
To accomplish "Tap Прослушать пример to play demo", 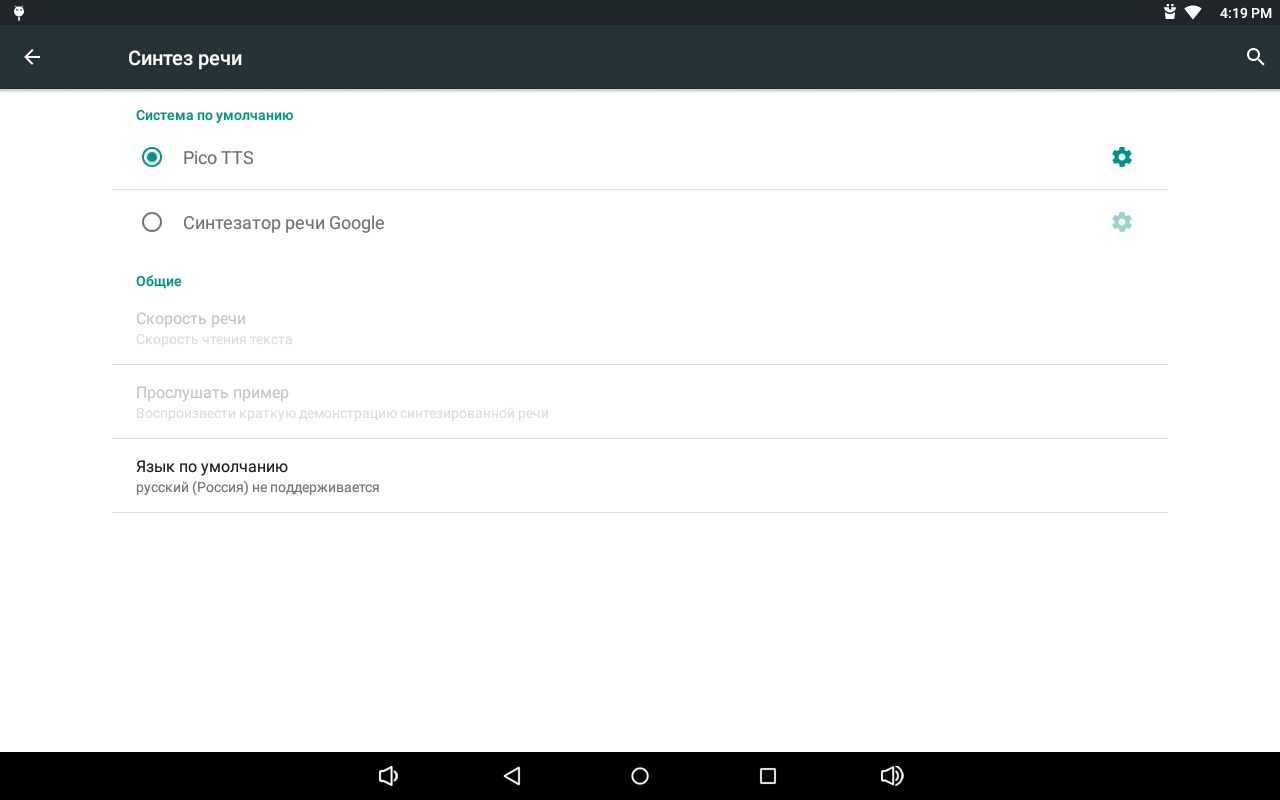I will tap(640, 402).
